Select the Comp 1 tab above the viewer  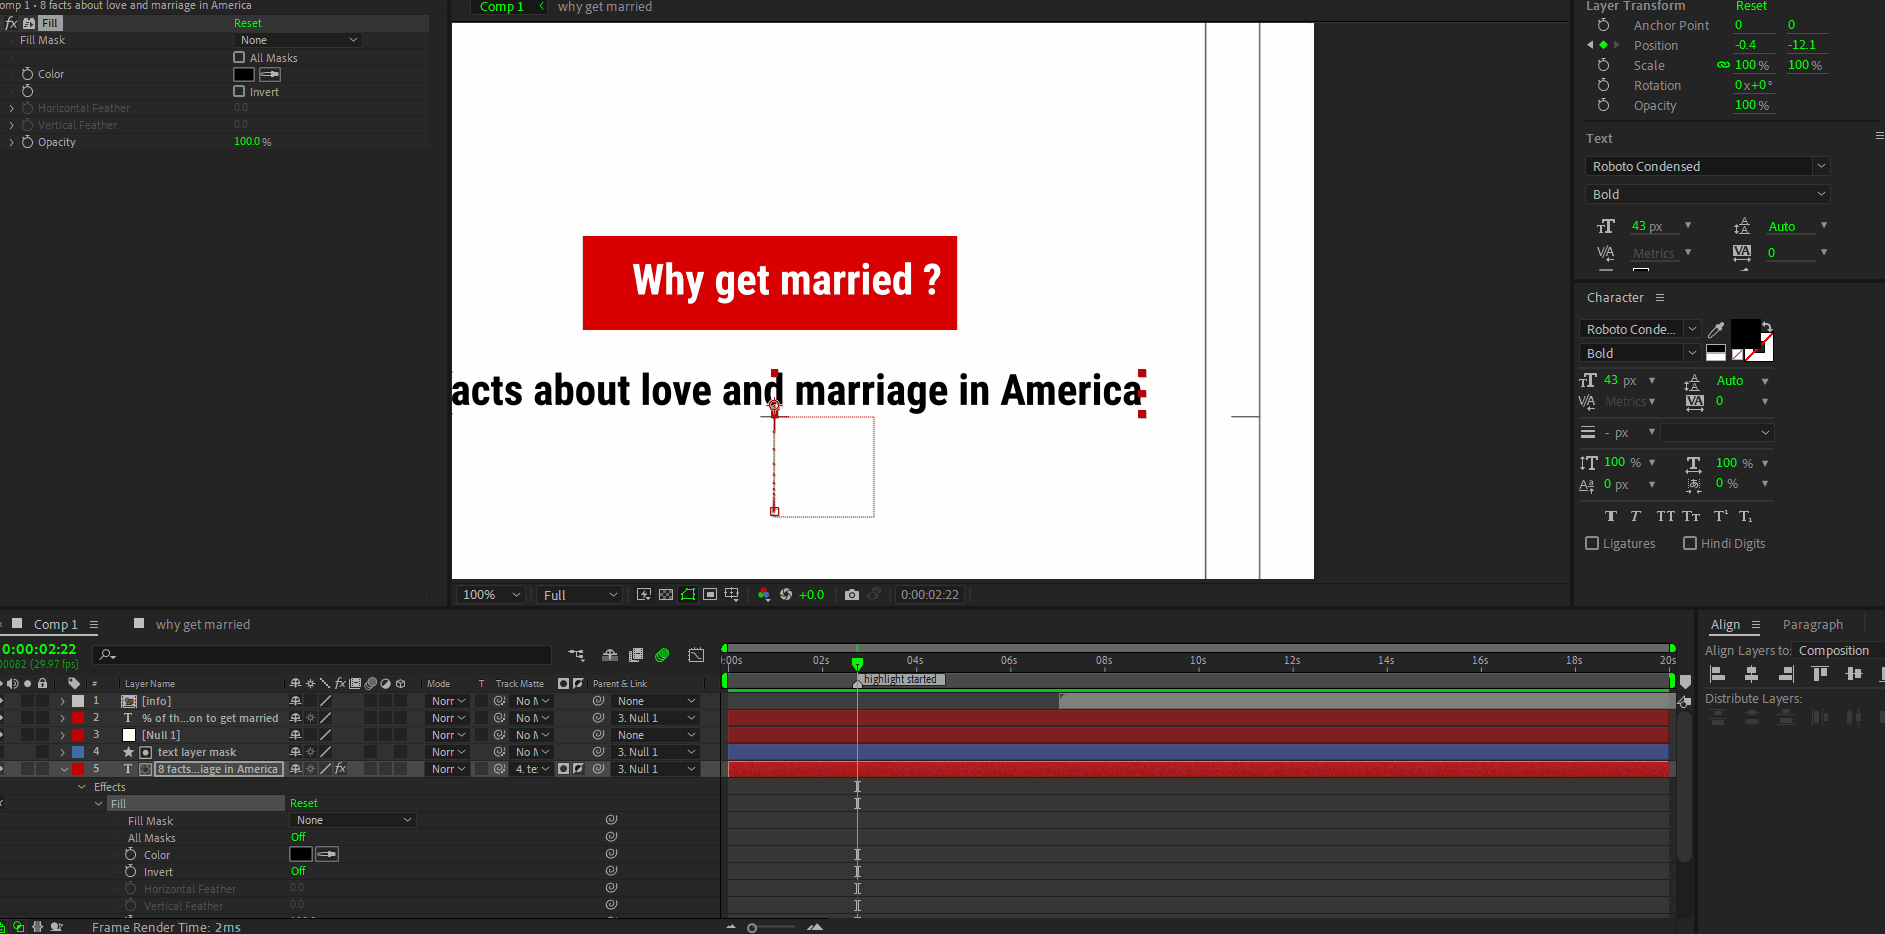[x=501, y=7]
